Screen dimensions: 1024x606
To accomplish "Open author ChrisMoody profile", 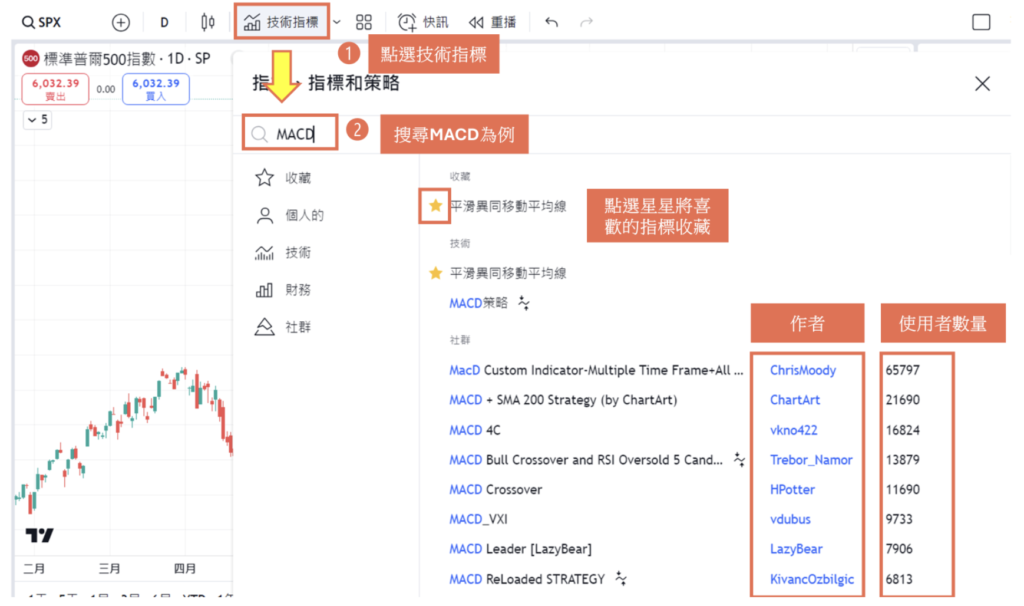I will pos(803,370).
